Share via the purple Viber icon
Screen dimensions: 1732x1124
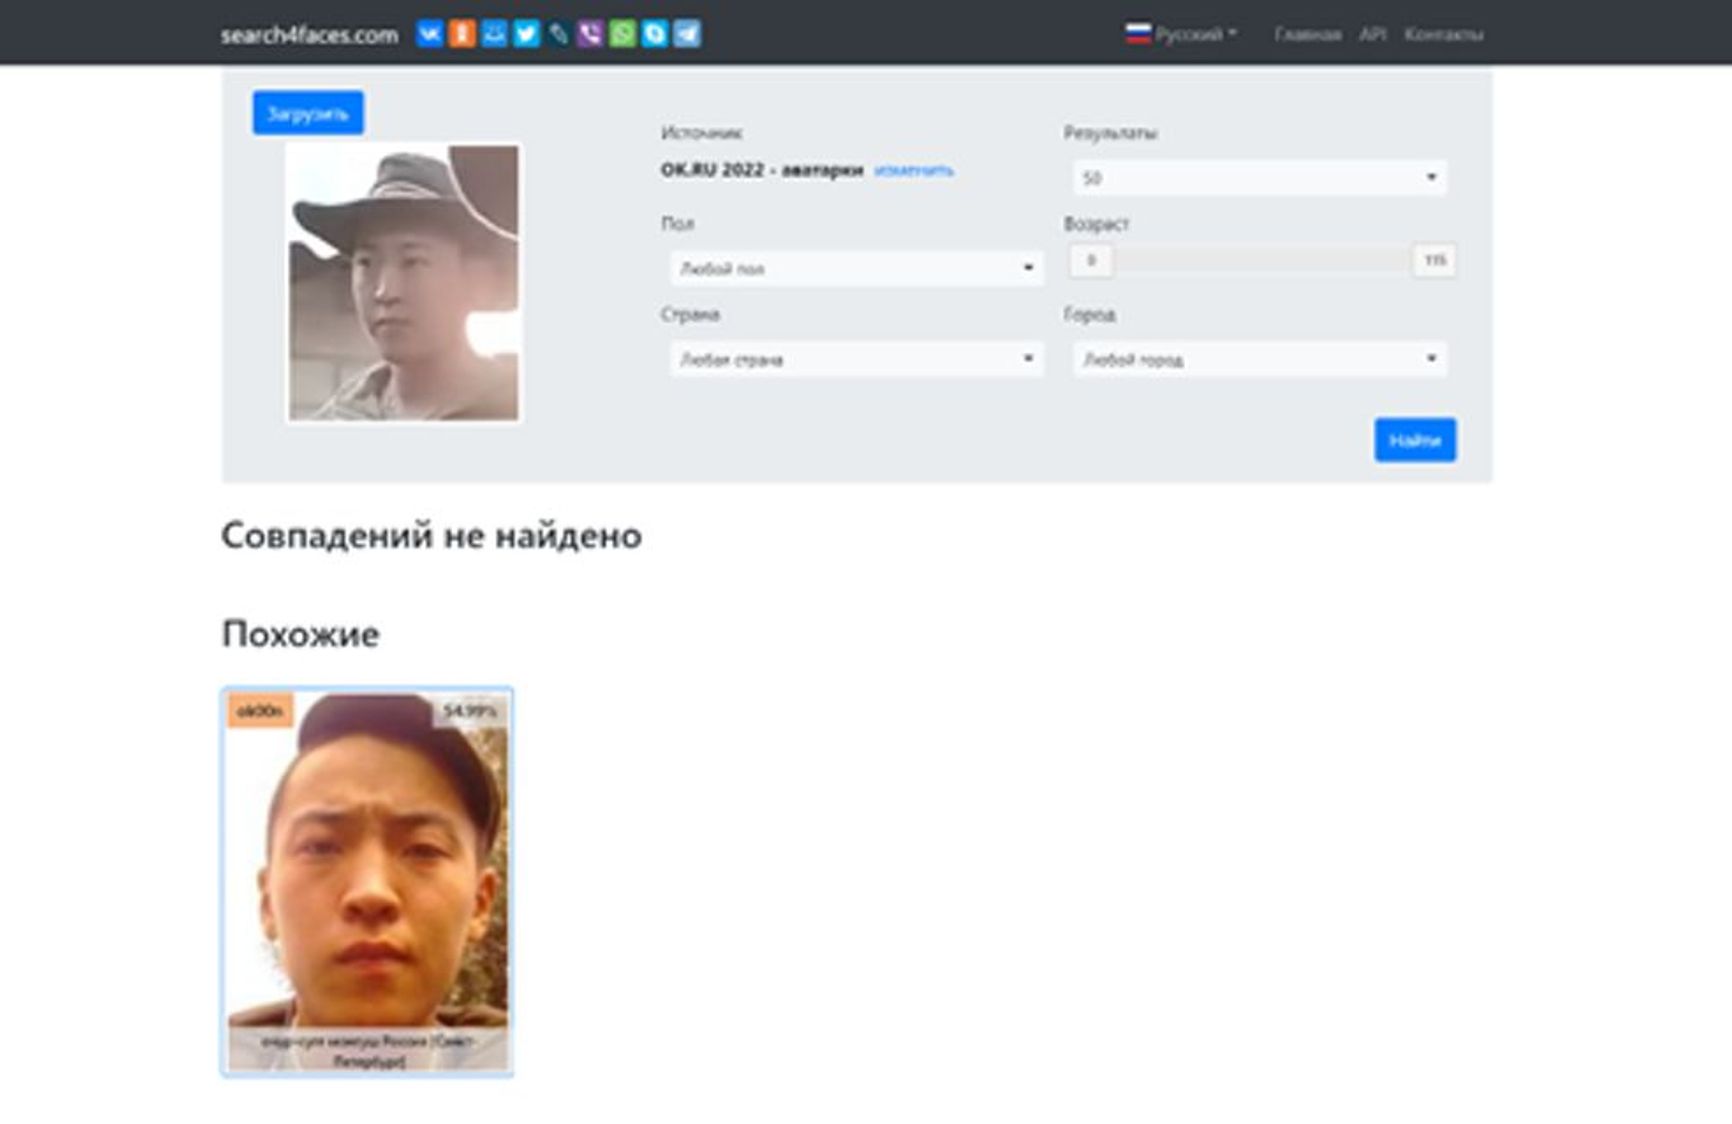tap(590, 34)
